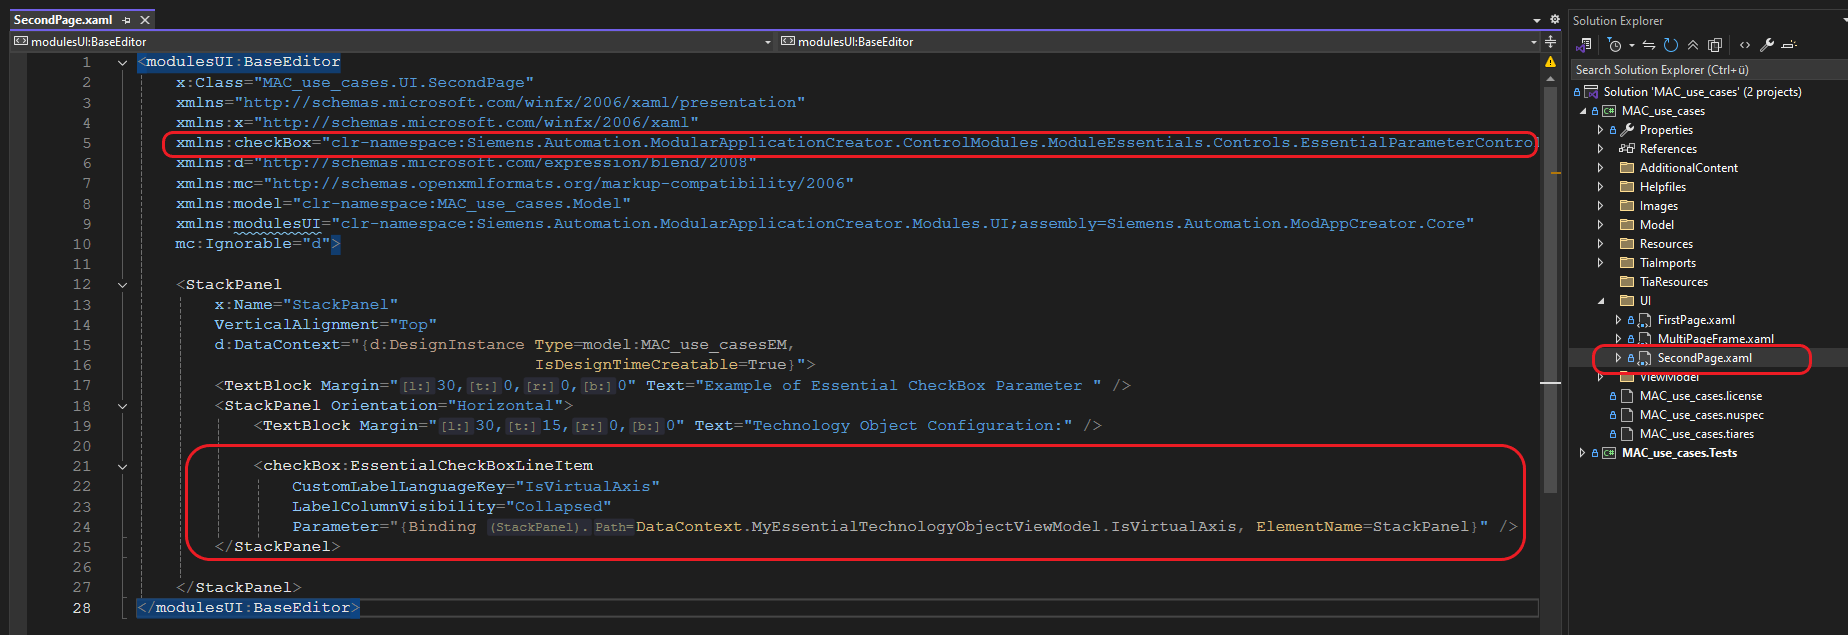
Task: Click the MAC_use_cases.license file icon
Action: (1627, 396)
